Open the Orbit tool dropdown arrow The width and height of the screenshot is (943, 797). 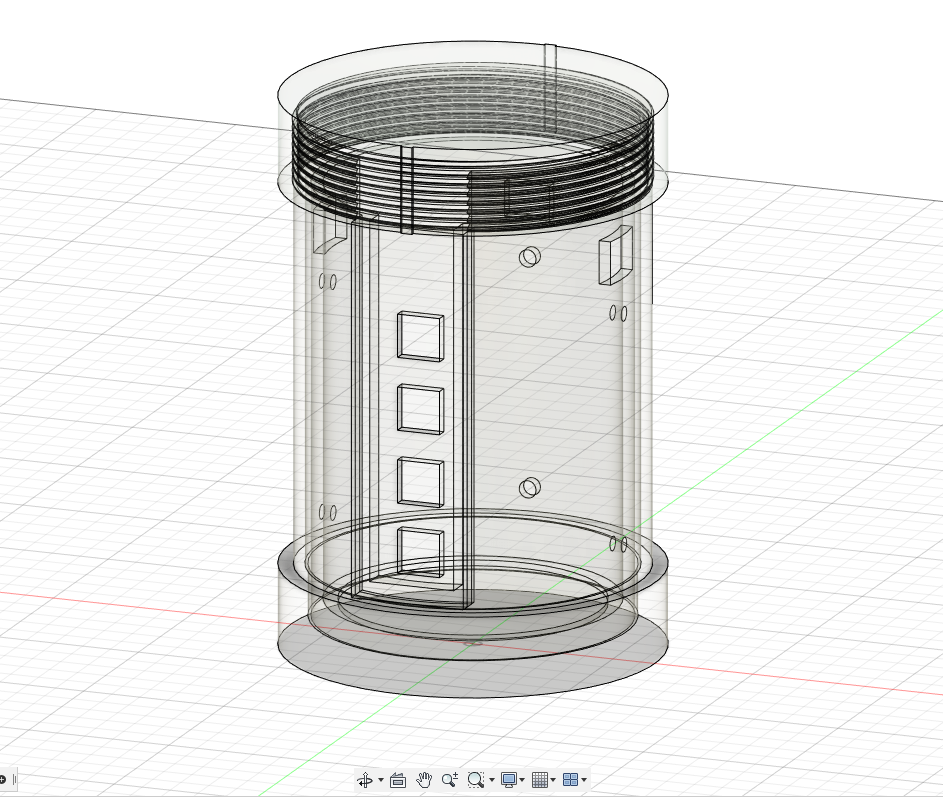381,780
